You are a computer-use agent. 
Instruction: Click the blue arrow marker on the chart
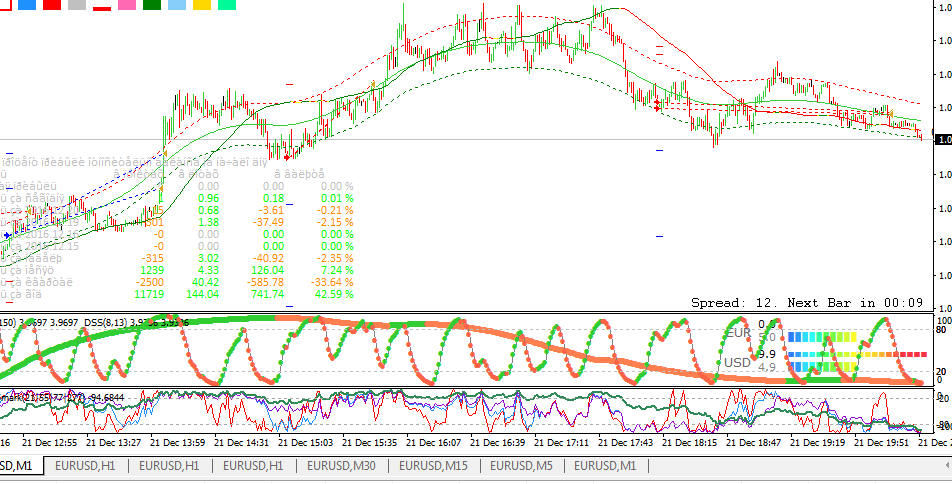[7, 235]
